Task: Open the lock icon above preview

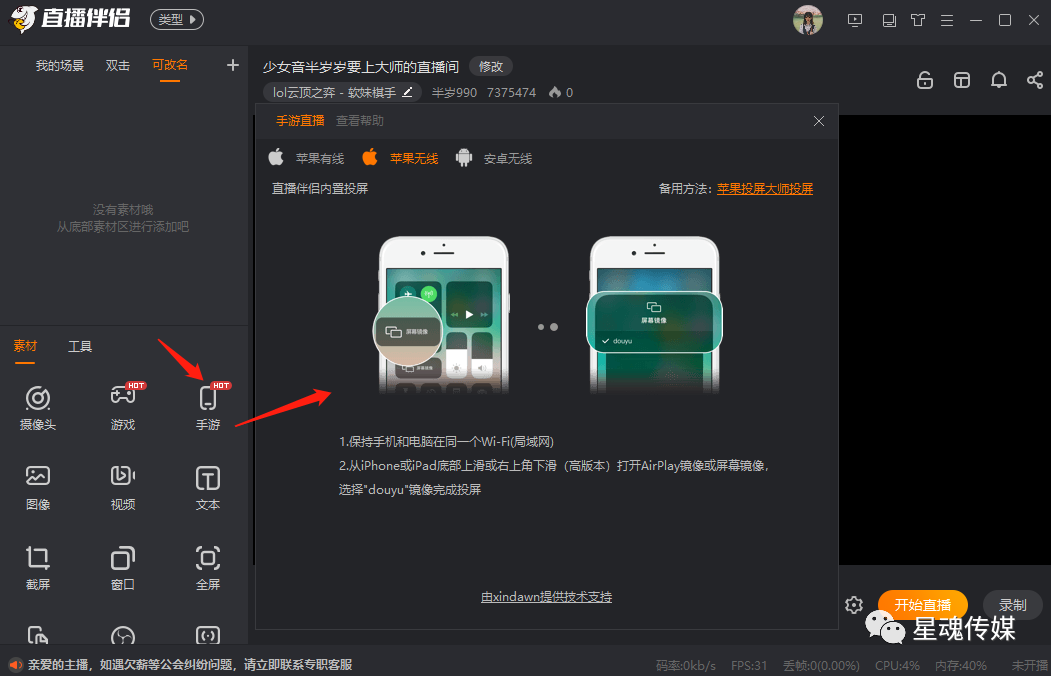Action: (x=925, y=80)
